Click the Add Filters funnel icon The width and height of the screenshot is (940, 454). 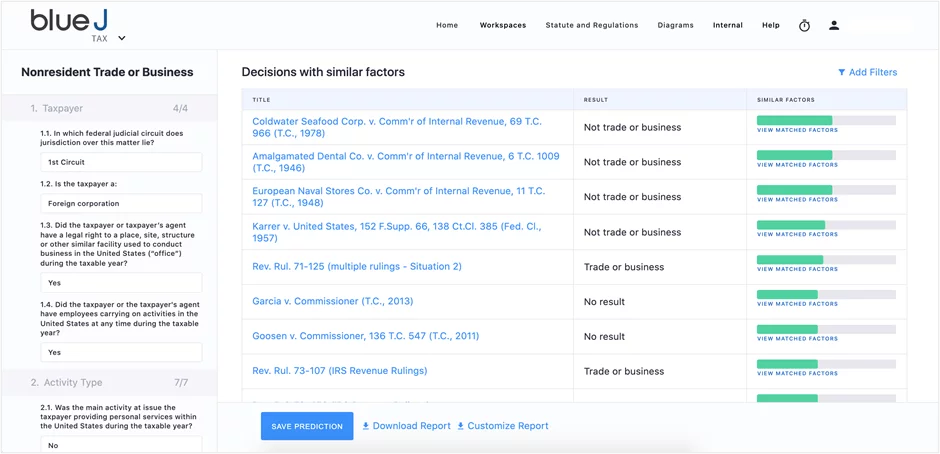coord(841,73)
